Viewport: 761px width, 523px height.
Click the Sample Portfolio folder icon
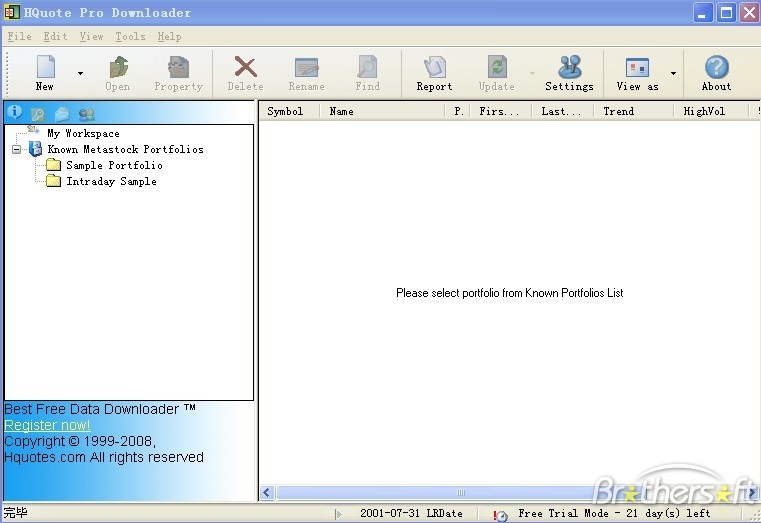53,165
